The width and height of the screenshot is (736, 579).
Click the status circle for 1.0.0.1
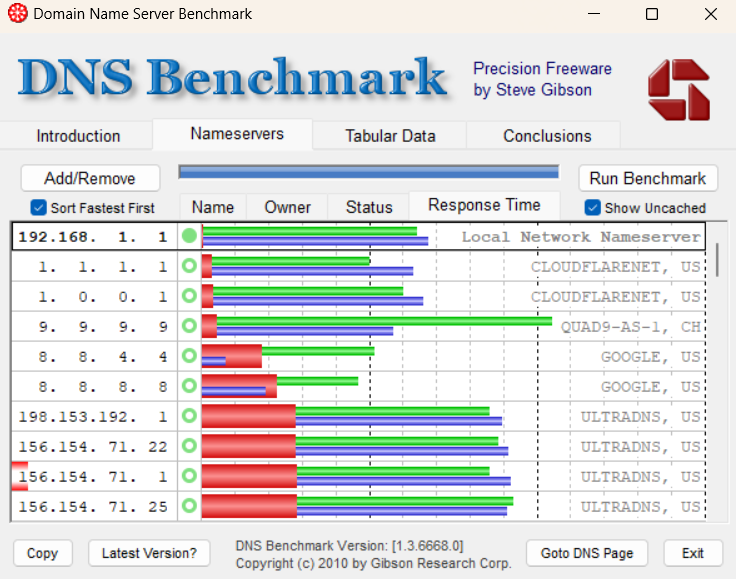coord(189,296)
